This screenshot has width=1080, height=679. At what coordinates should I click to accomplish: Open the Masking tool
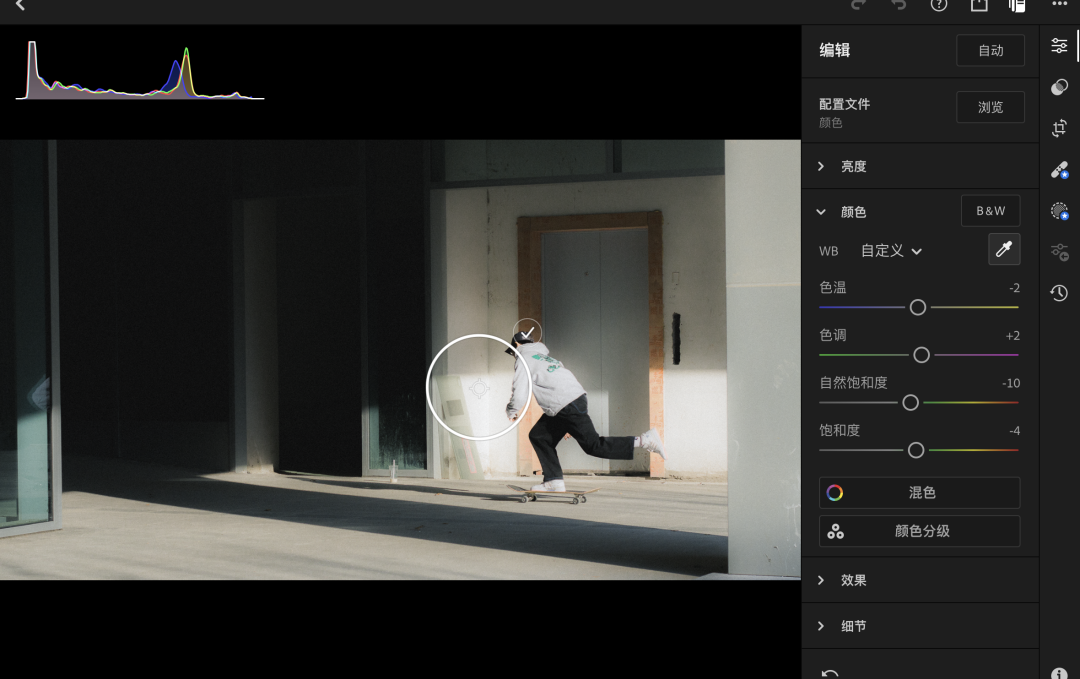1059,211
